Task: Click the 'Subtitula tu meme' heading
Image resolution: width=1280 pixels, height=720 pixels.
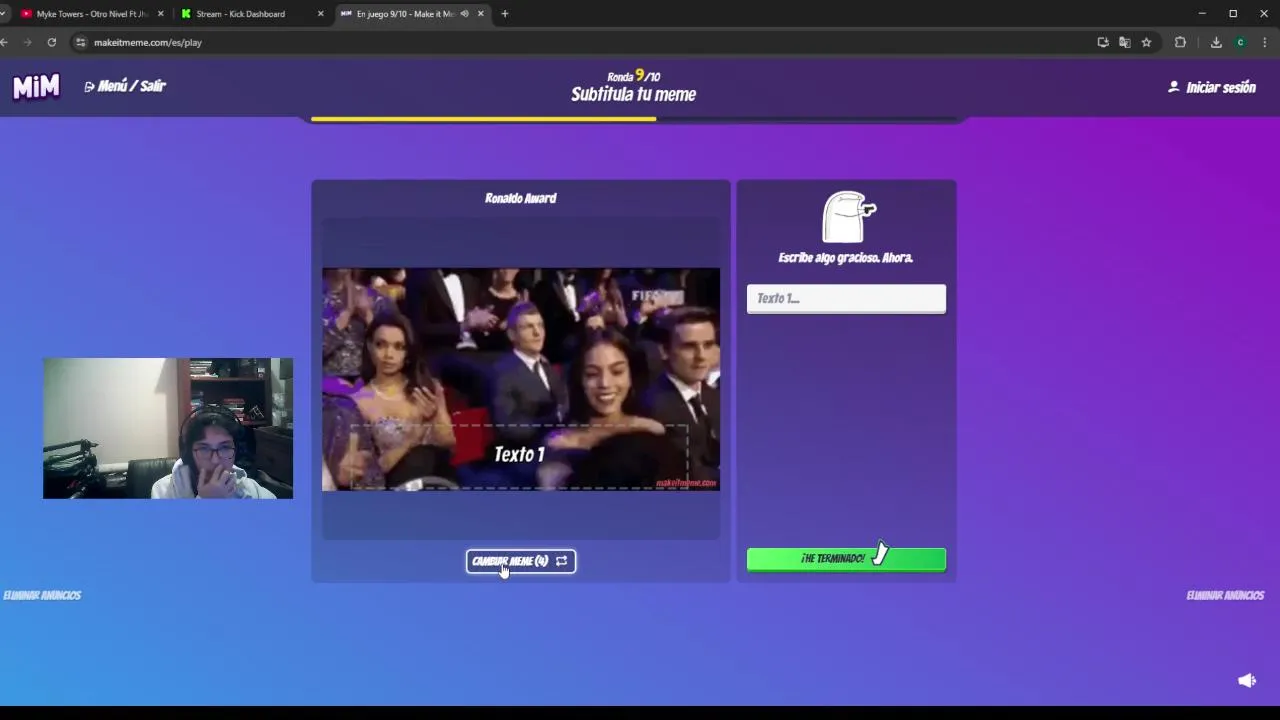Action: [633, 94]
